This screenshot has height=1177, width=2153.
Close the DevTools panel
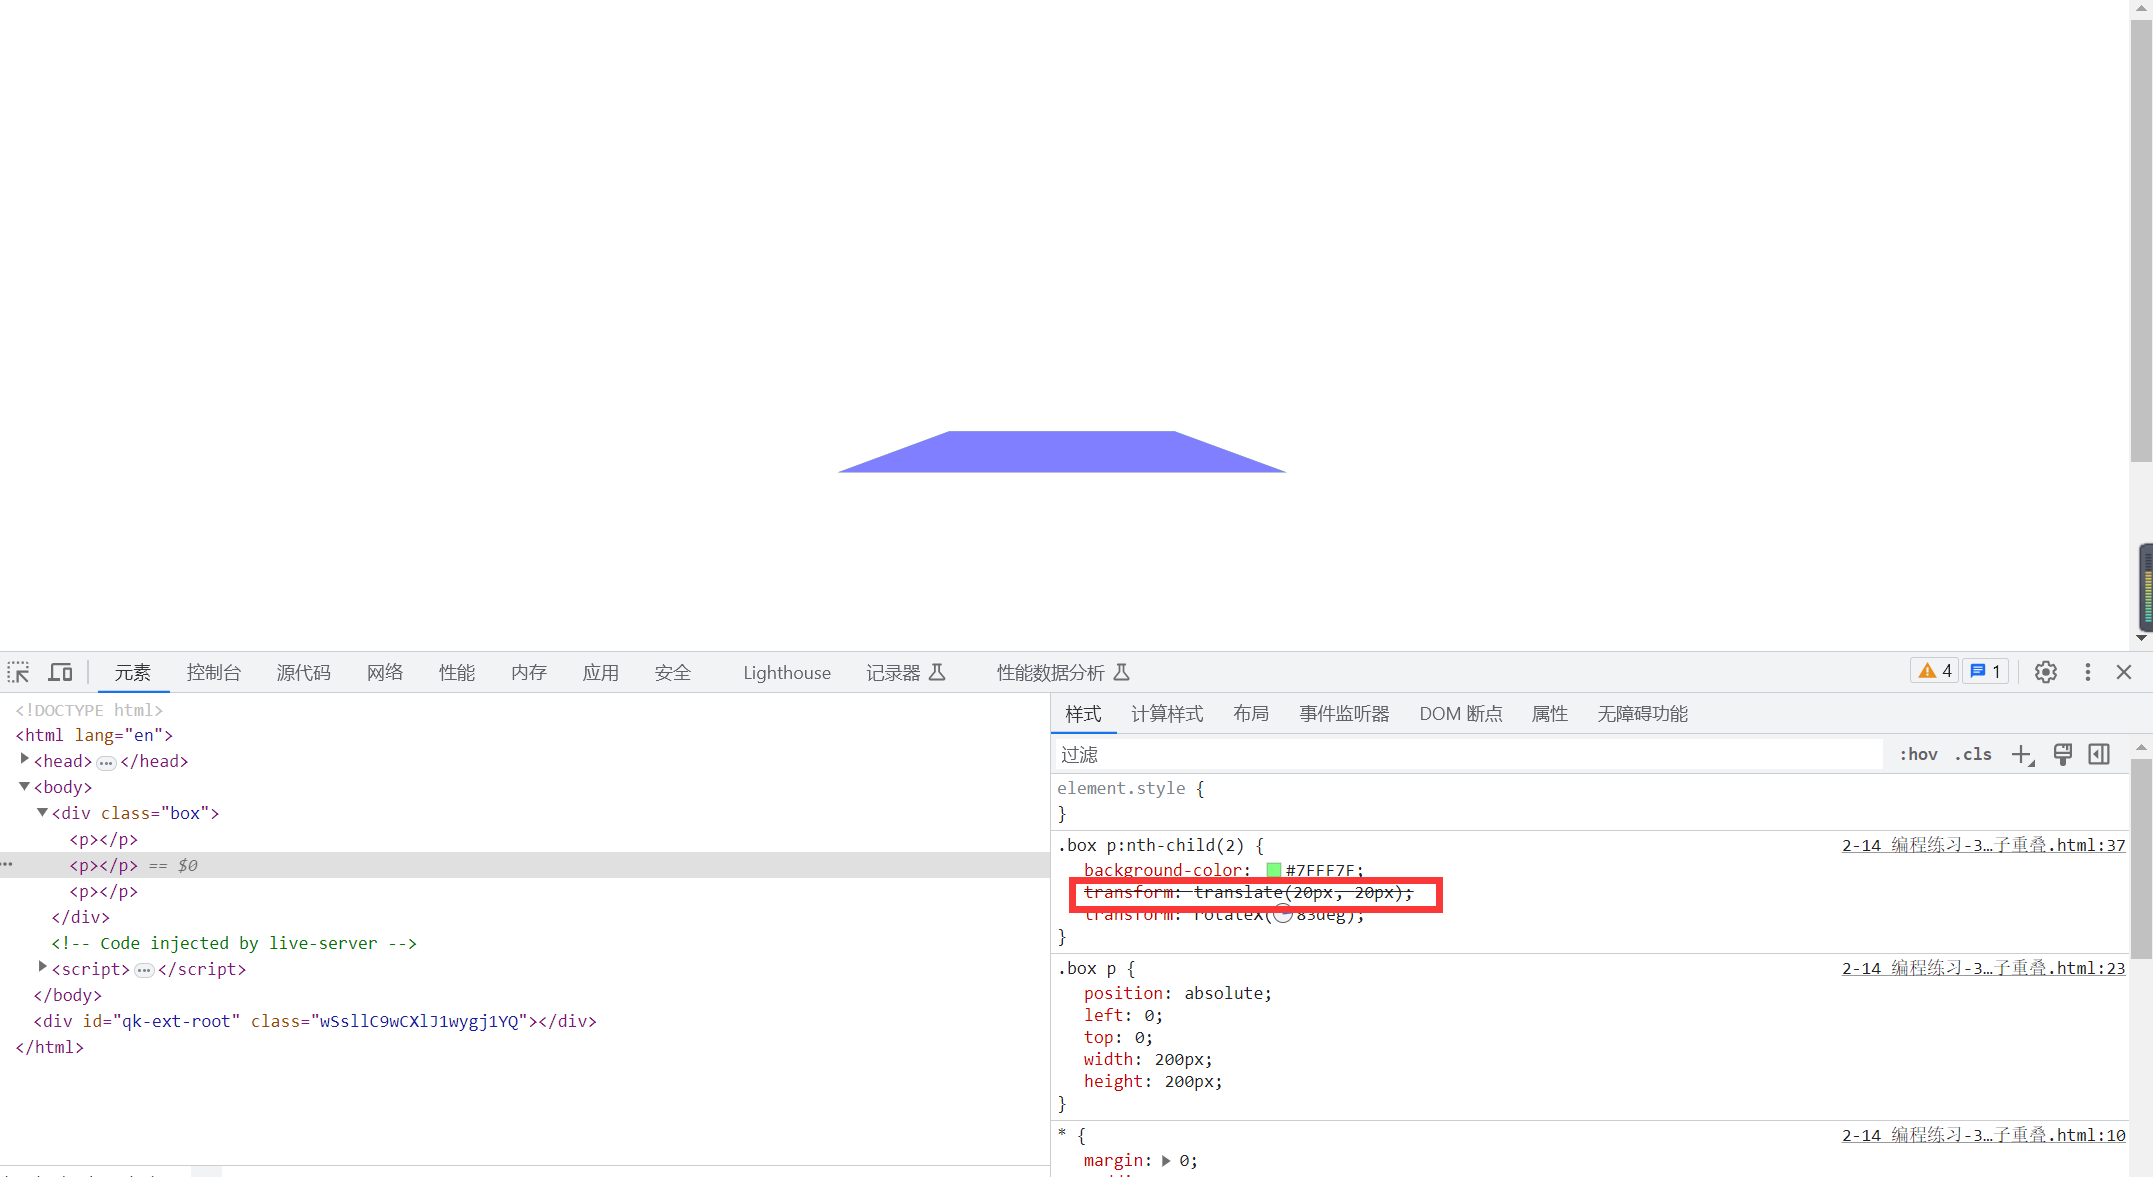pos(2124,672)
